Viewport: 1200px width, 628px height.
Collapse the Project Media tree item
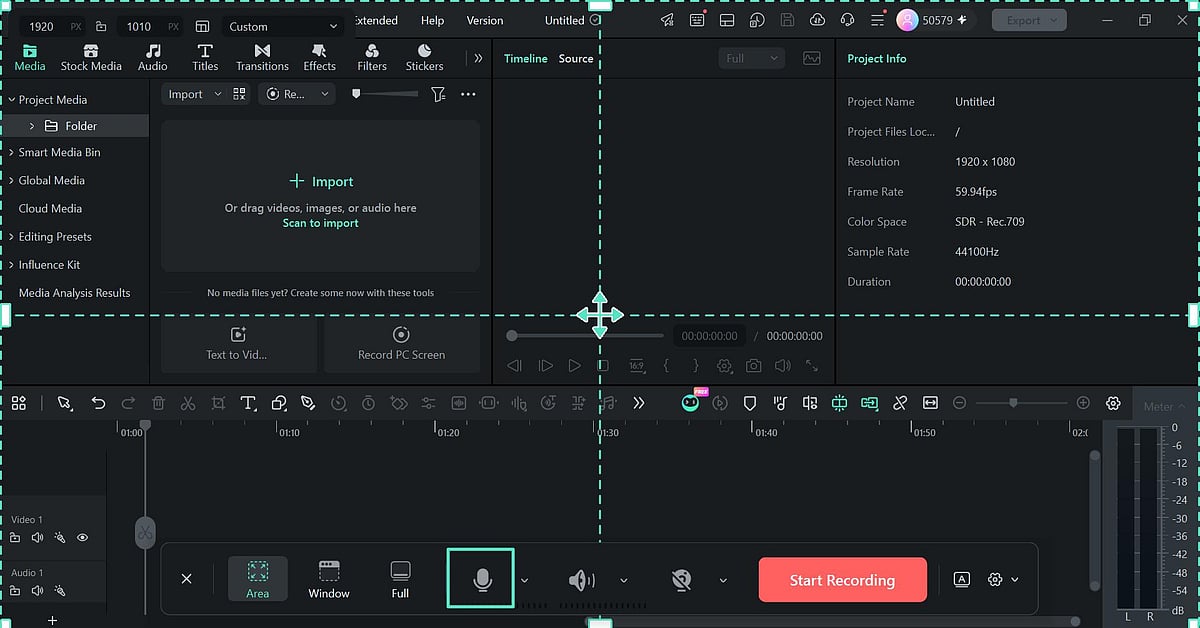coord(12,100)
